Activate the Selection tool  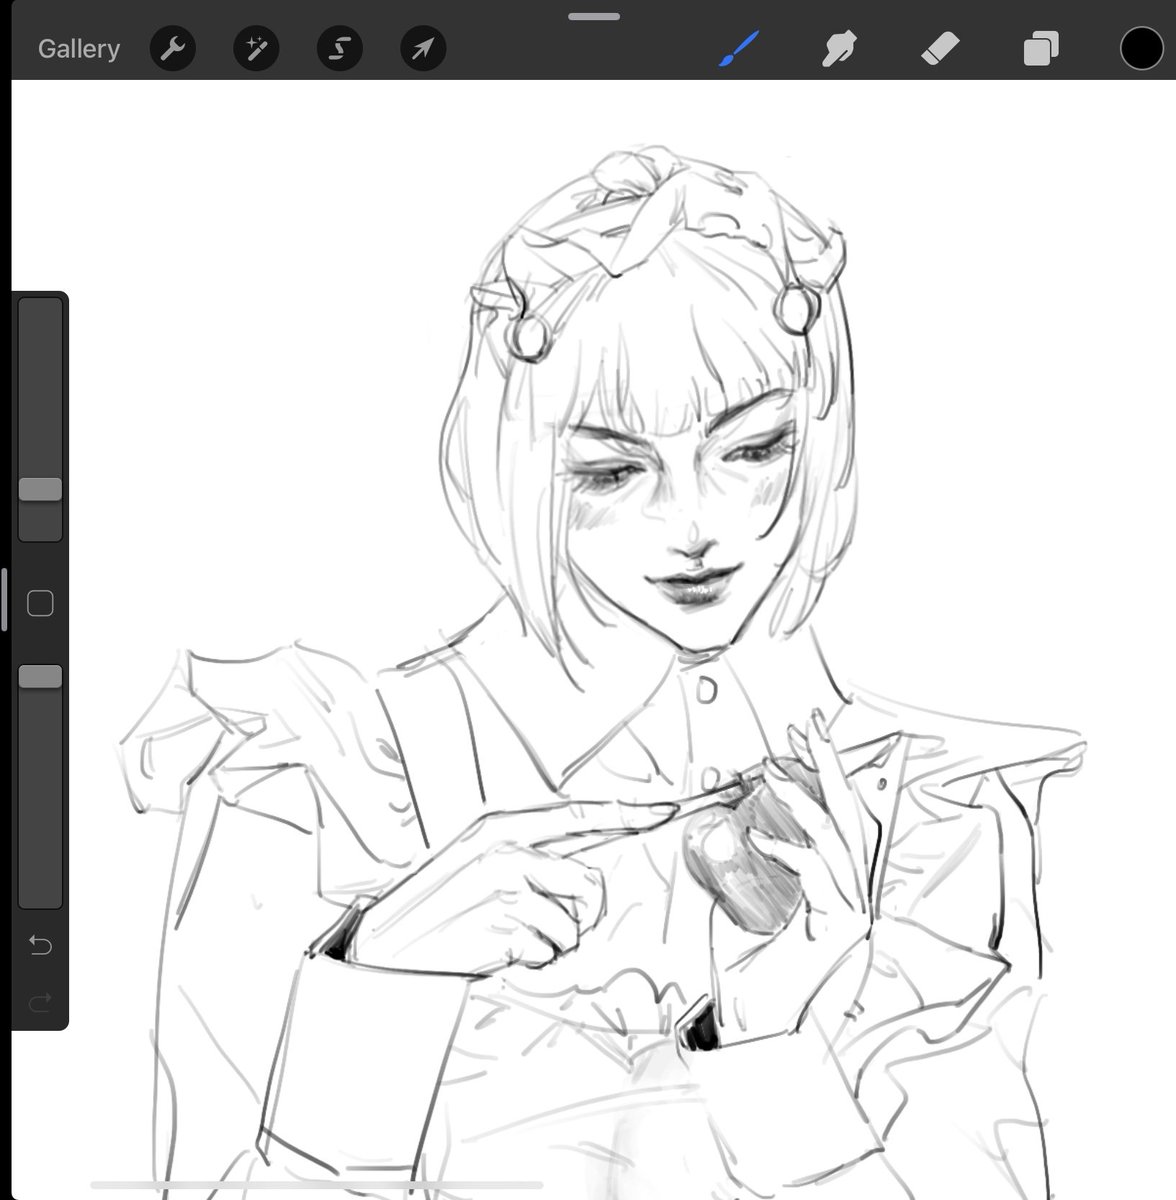(x=340, y=48)
